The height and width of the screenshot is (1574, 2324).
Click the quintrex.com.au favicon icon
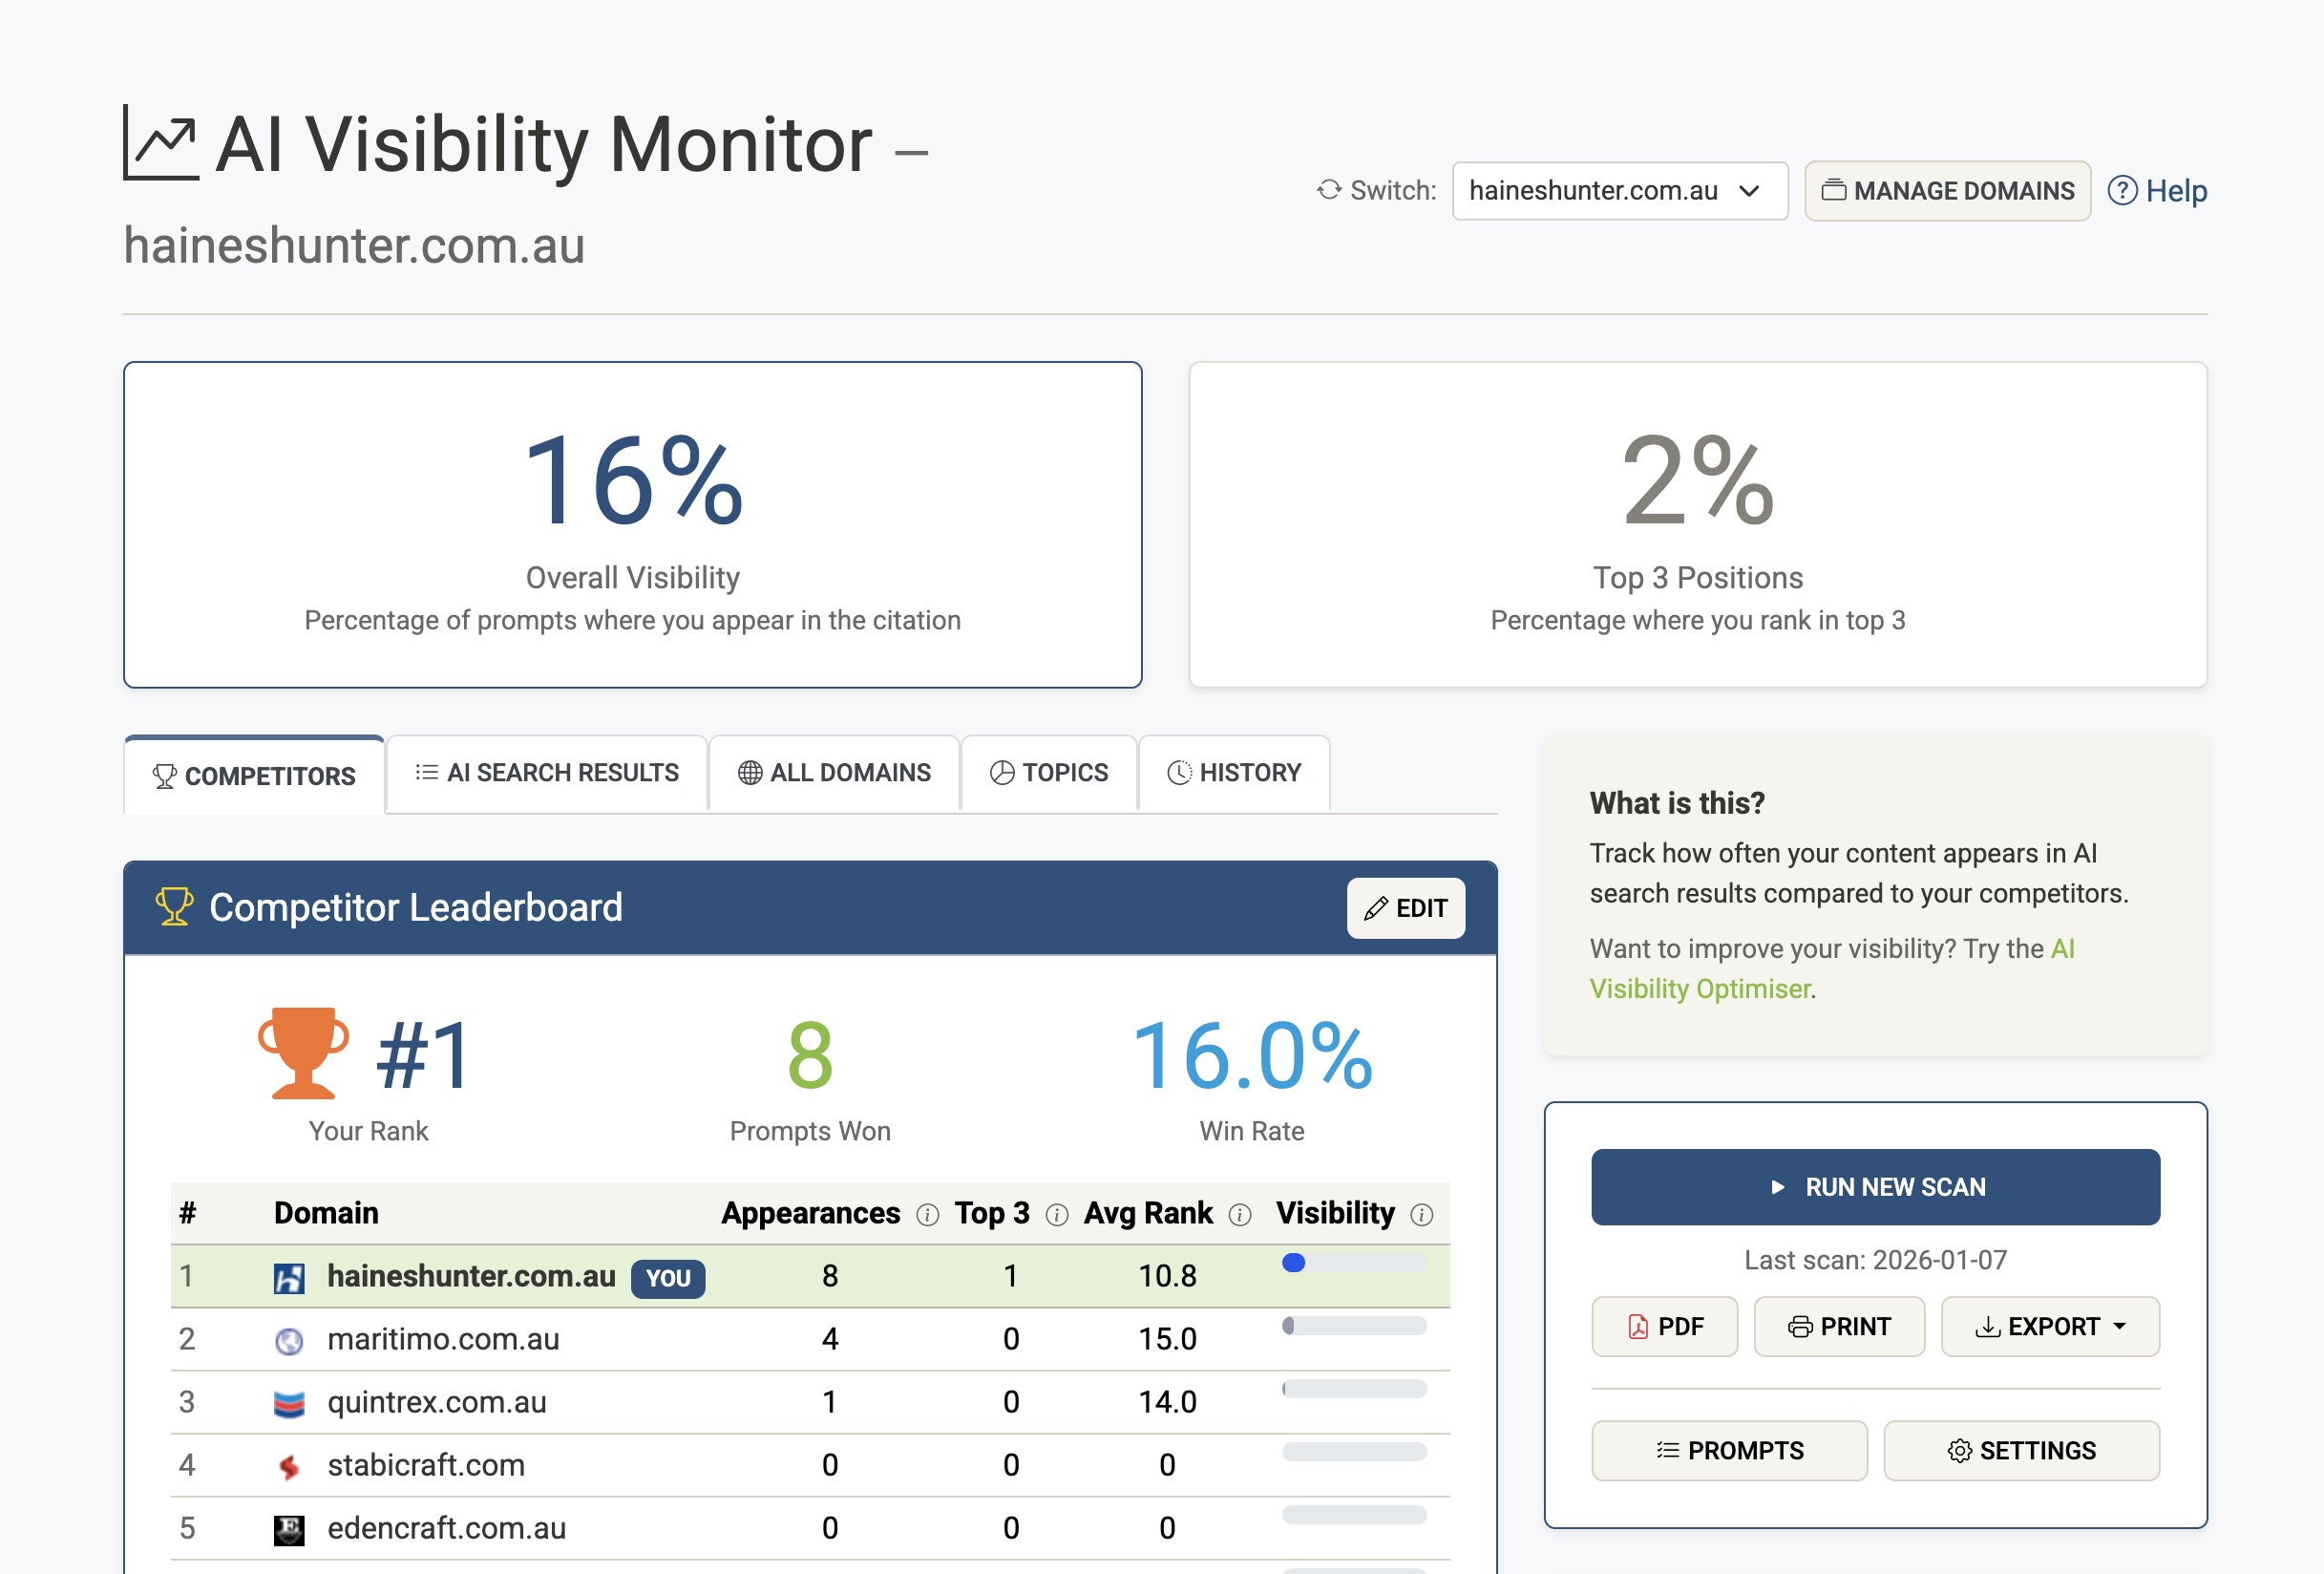(x=289, y=1403)
